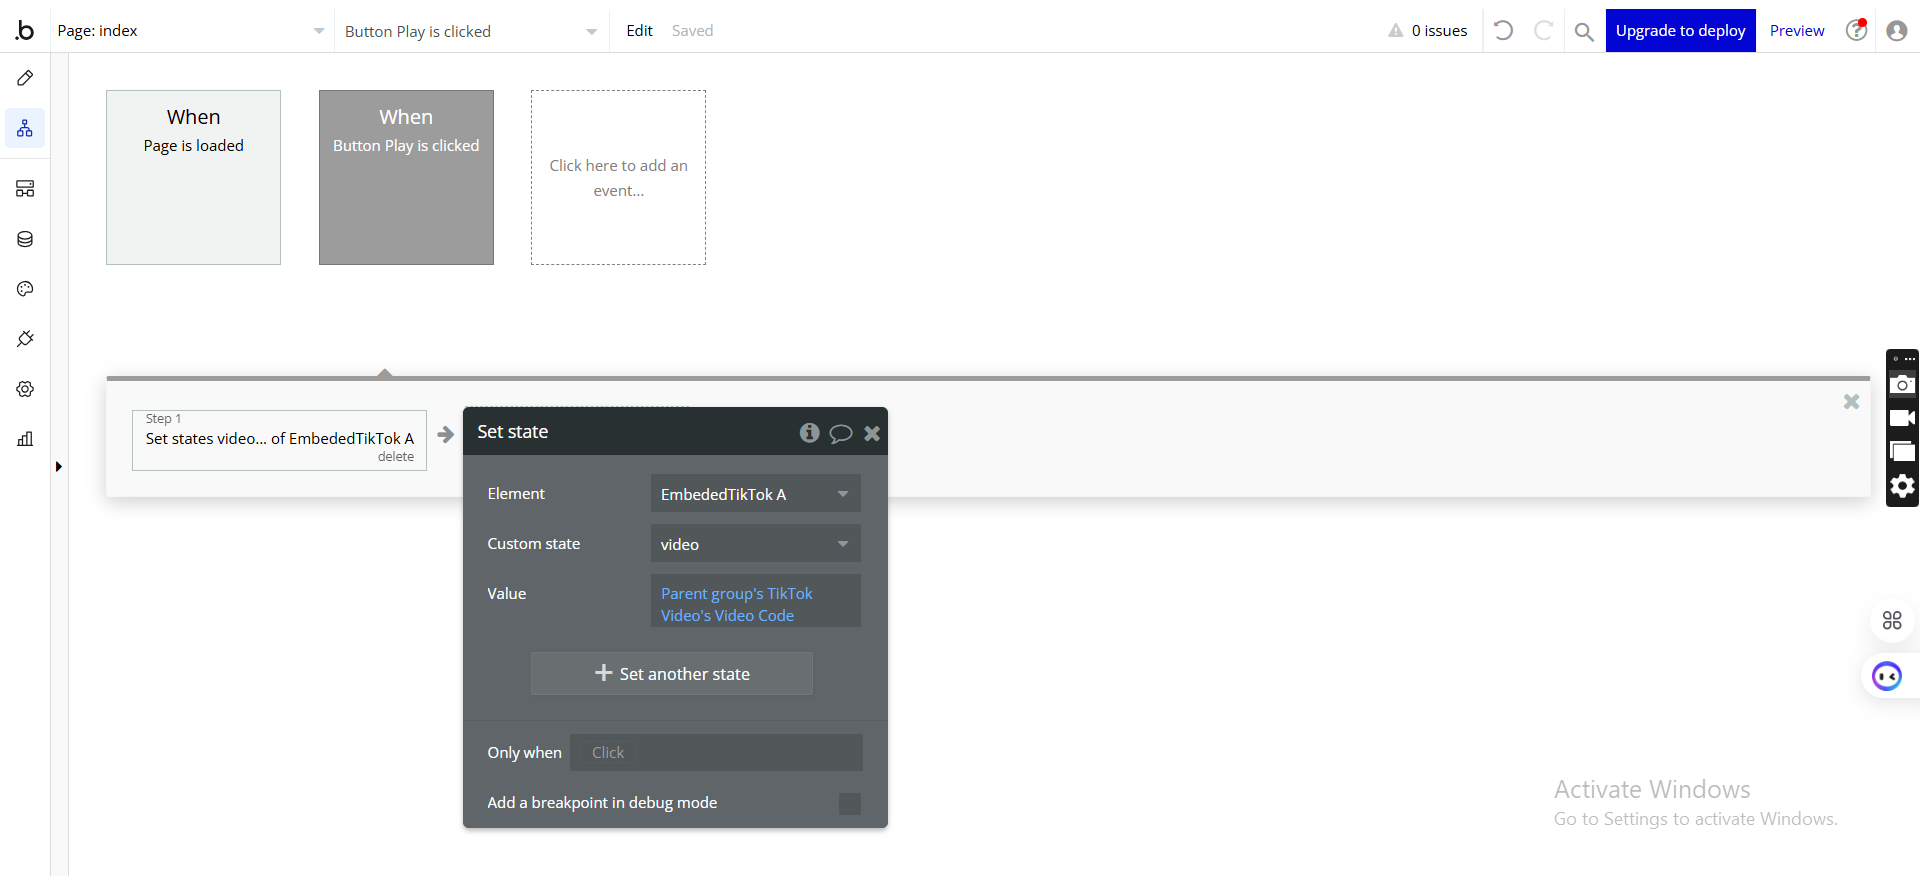Click the 0 issues indicator text

click(1440, 31)
